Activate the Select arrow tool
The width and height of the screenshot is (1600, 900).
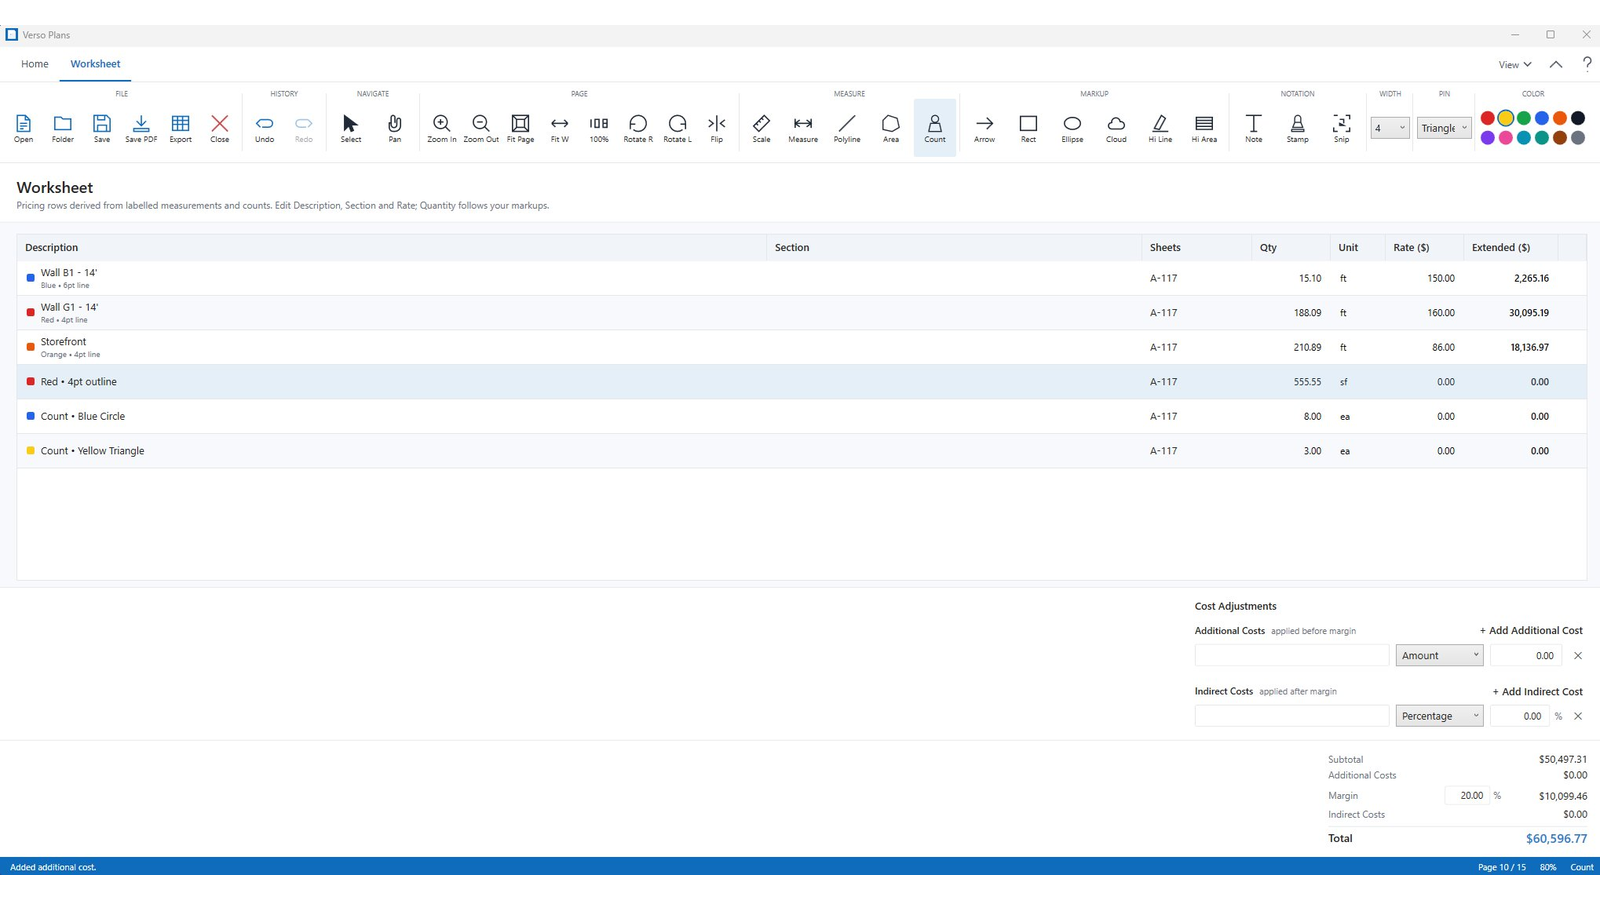point(351,127)
